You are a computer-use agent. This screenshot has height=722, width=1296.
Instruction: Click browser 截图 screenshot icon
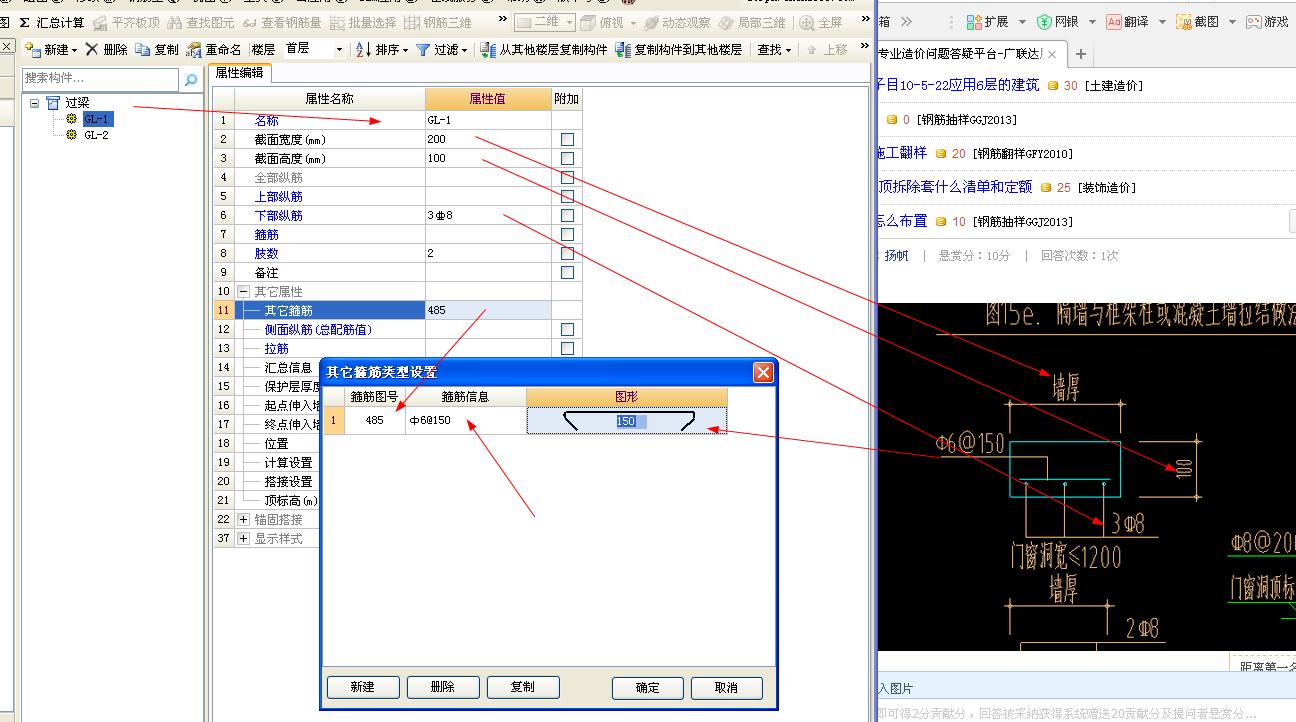click(x=1184, y=21)
